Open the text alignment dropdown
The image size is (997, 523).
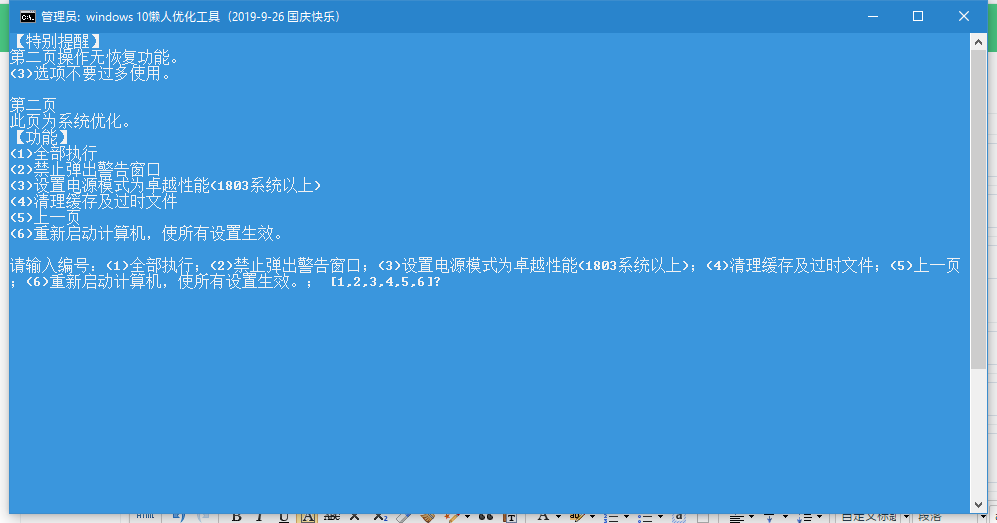(752, 517)
